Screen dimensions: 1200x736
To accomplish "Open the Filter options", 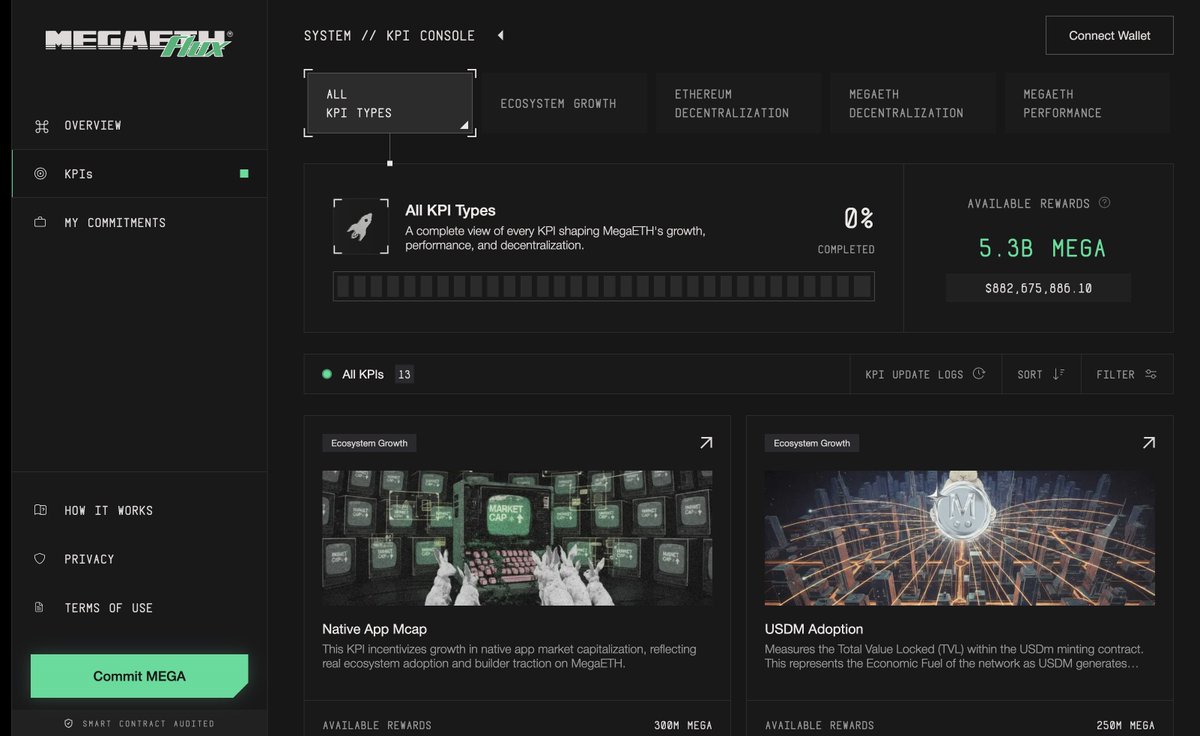I will point(1127,374).
